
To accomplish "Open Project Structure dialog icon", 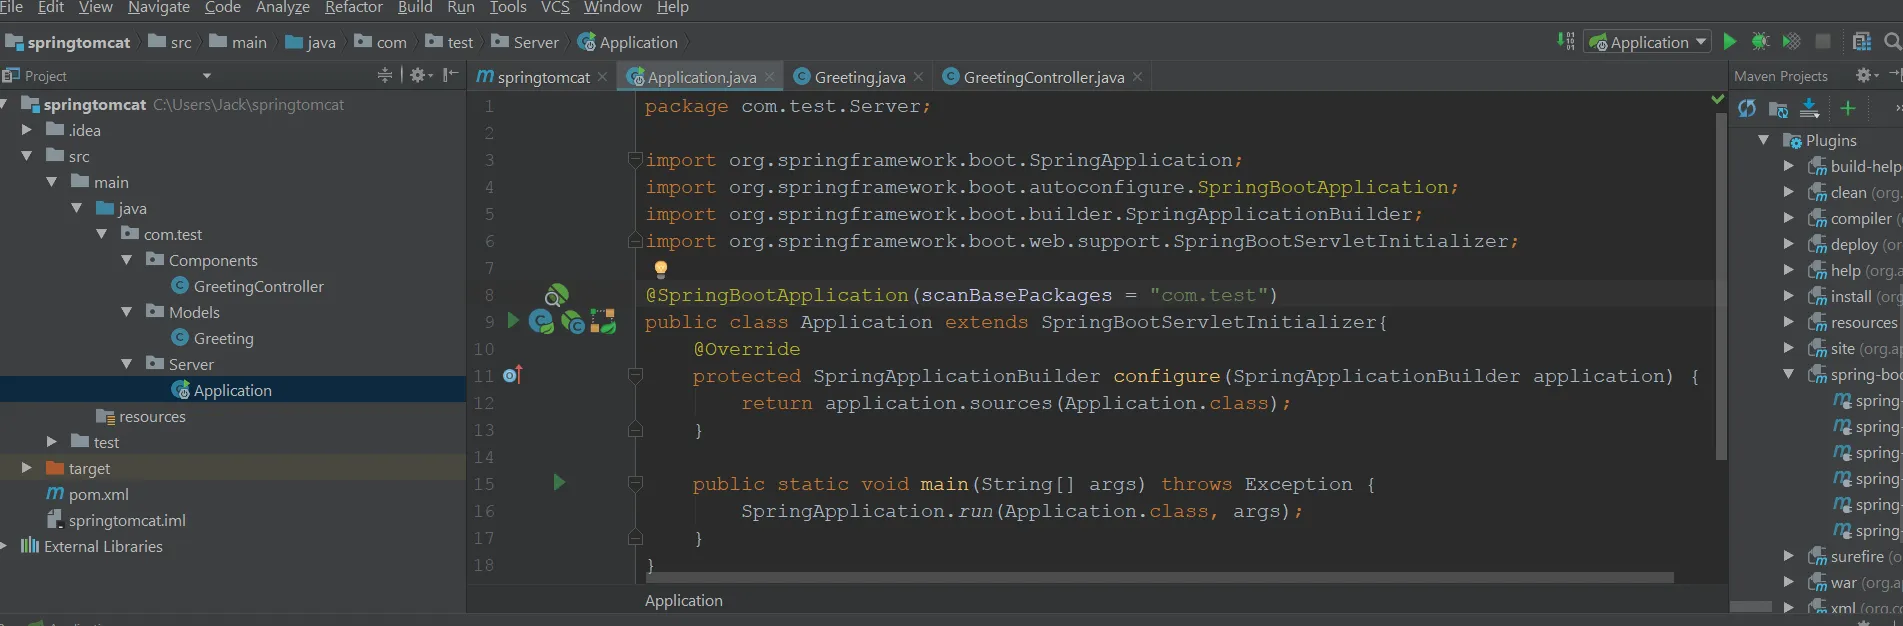I will pyautogui.click(x=1862, y=42).
